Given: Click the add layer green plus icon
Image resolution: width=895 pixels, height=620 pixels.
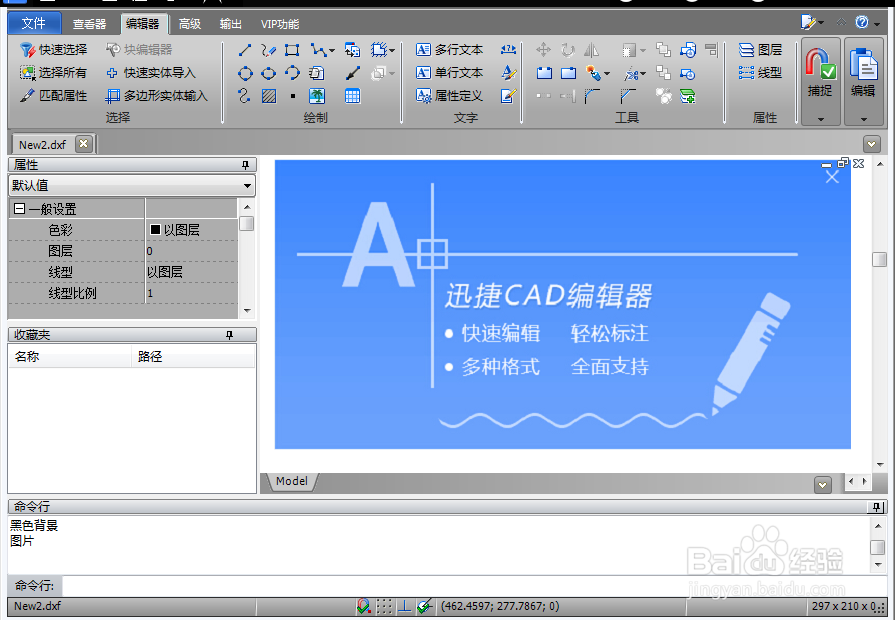Looking at the screenshot, I should point(688,96).
